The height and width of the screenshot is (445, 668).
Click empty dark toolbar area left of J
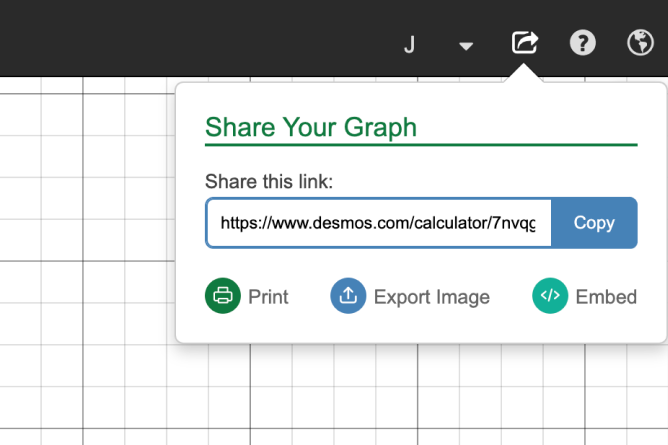[x=200, y=40]
